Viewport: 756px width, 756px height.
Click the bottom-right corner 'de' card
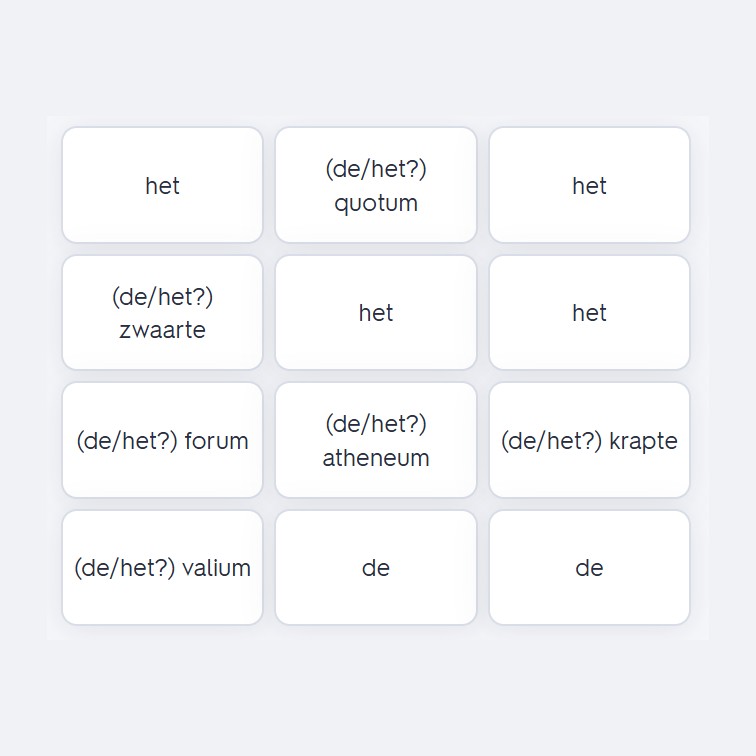[x=589, y=567]
